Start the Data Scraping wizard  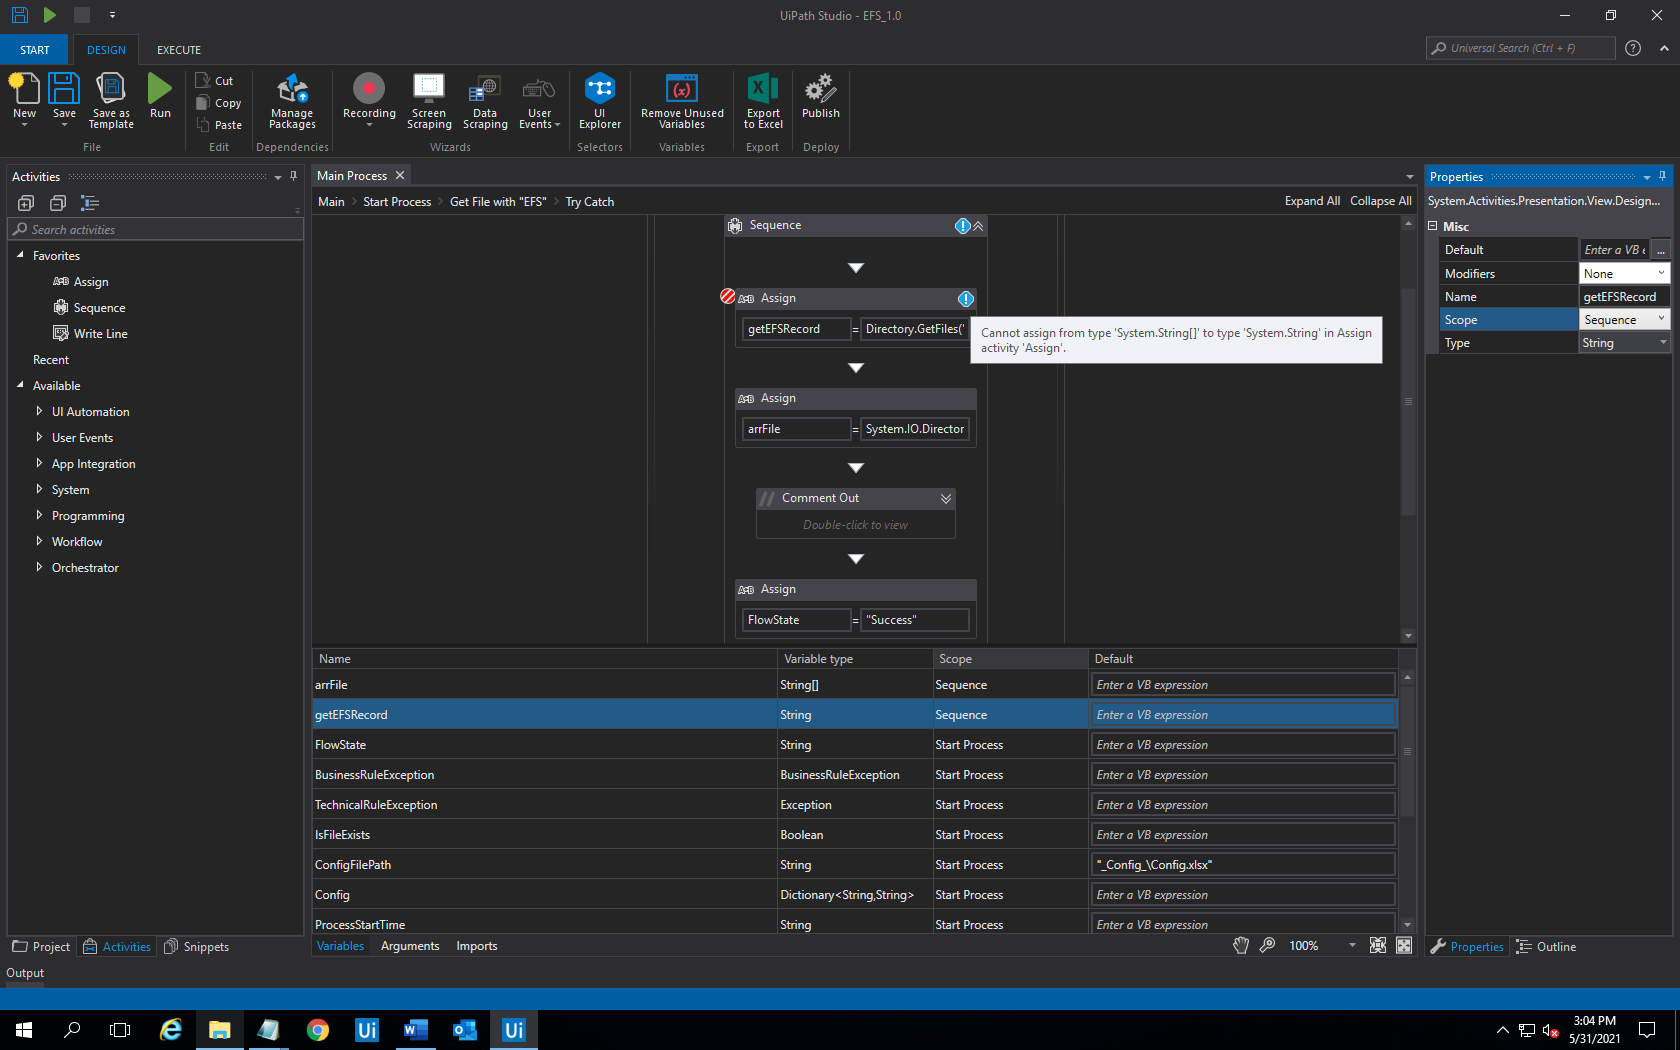click(484, 100)
